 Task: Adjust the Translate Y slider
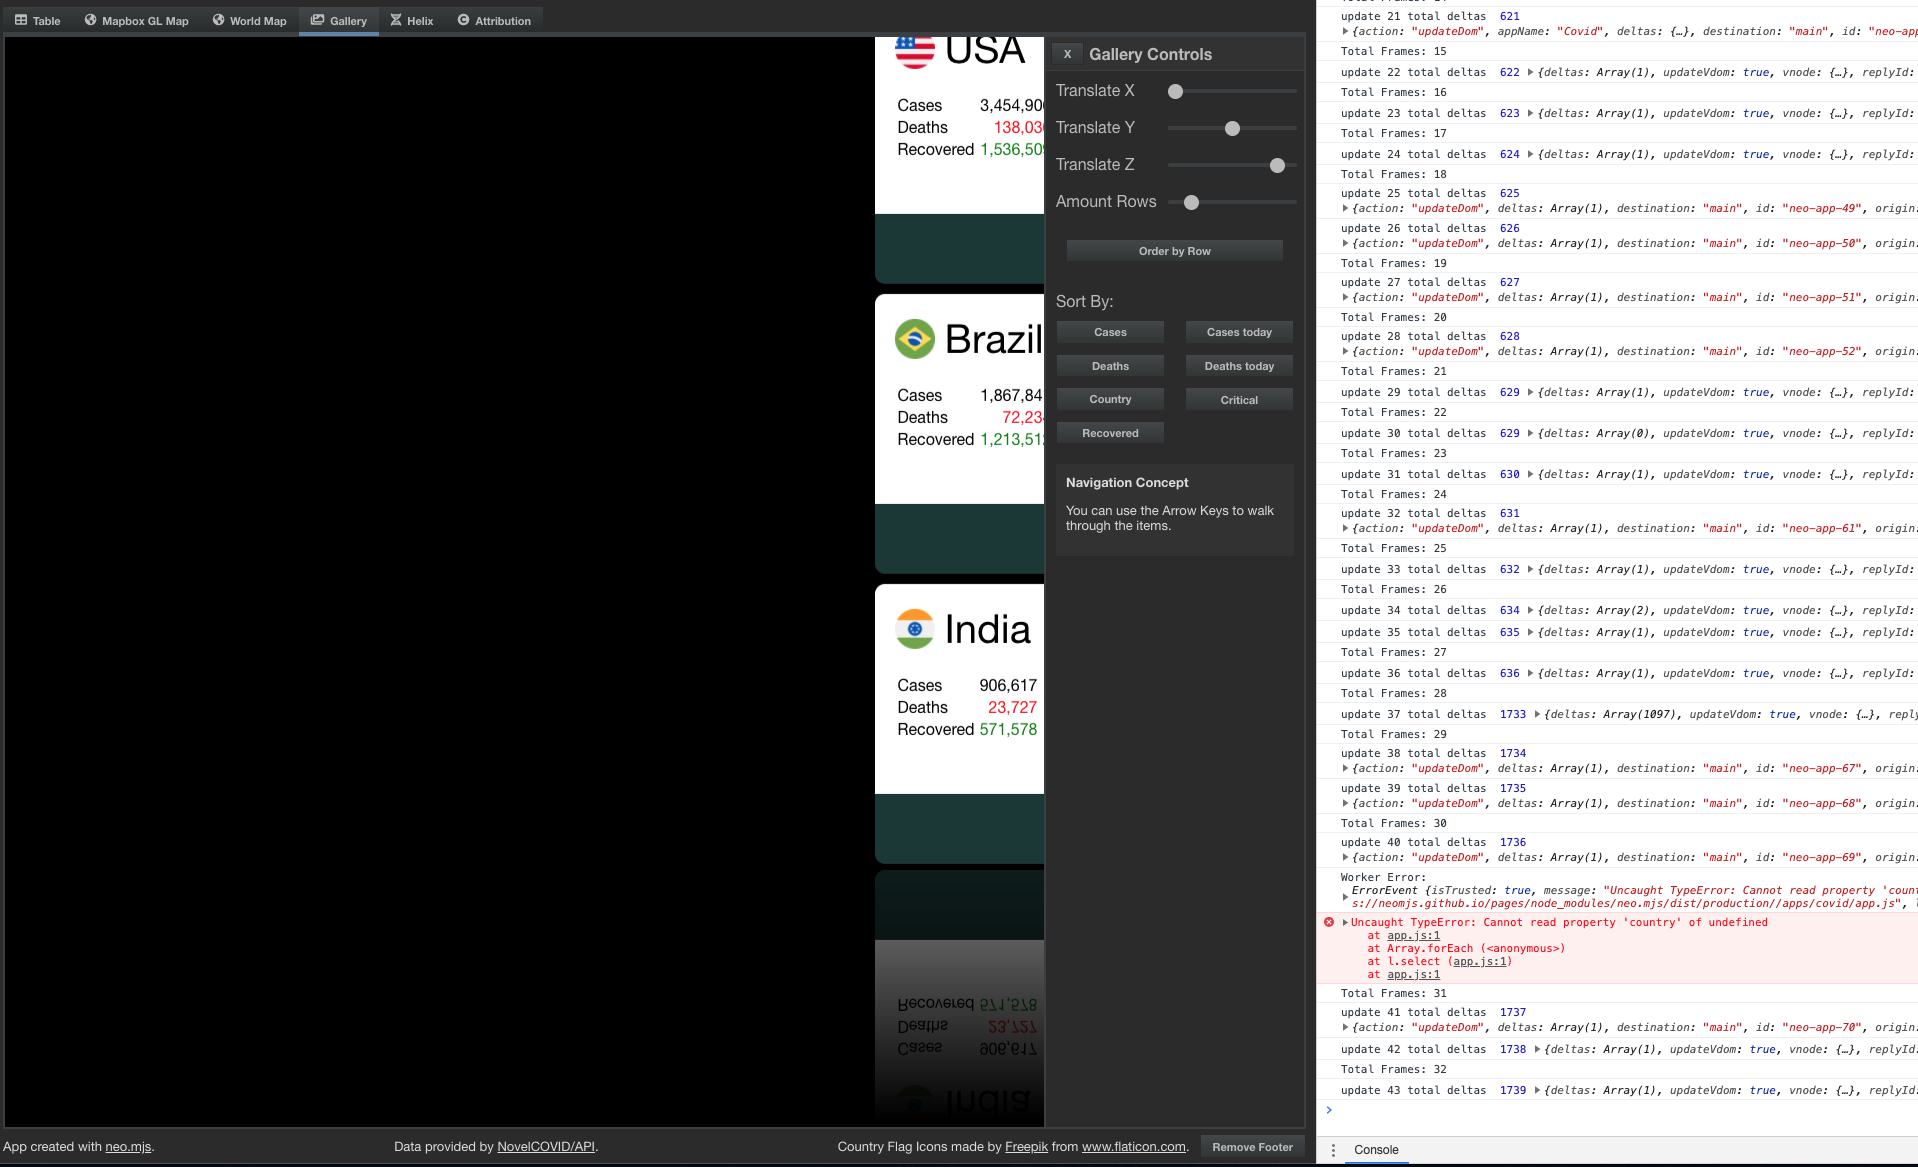click(1232, 128)
